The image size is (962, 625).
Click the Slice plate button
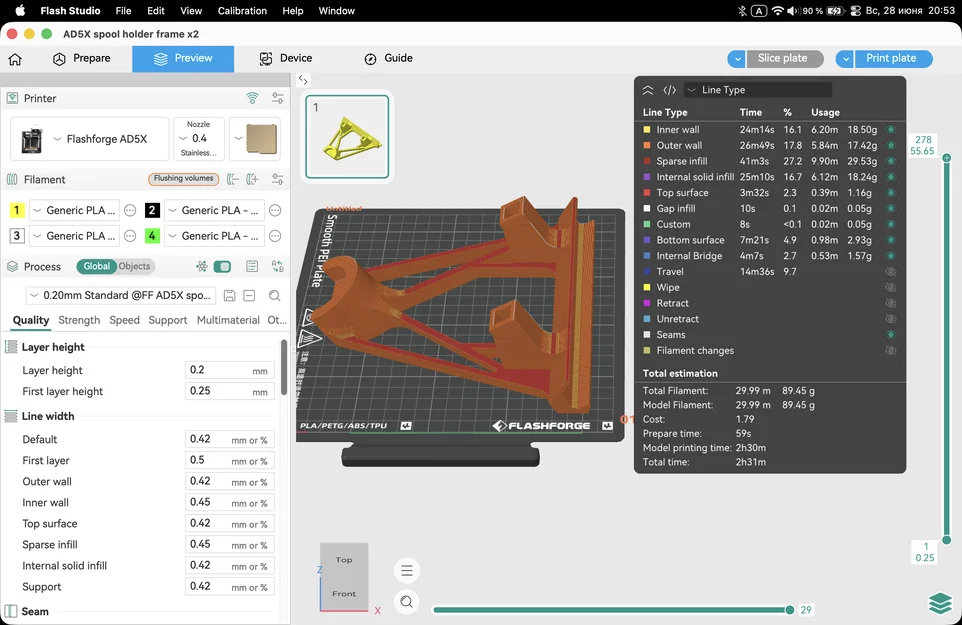(785, 59)
